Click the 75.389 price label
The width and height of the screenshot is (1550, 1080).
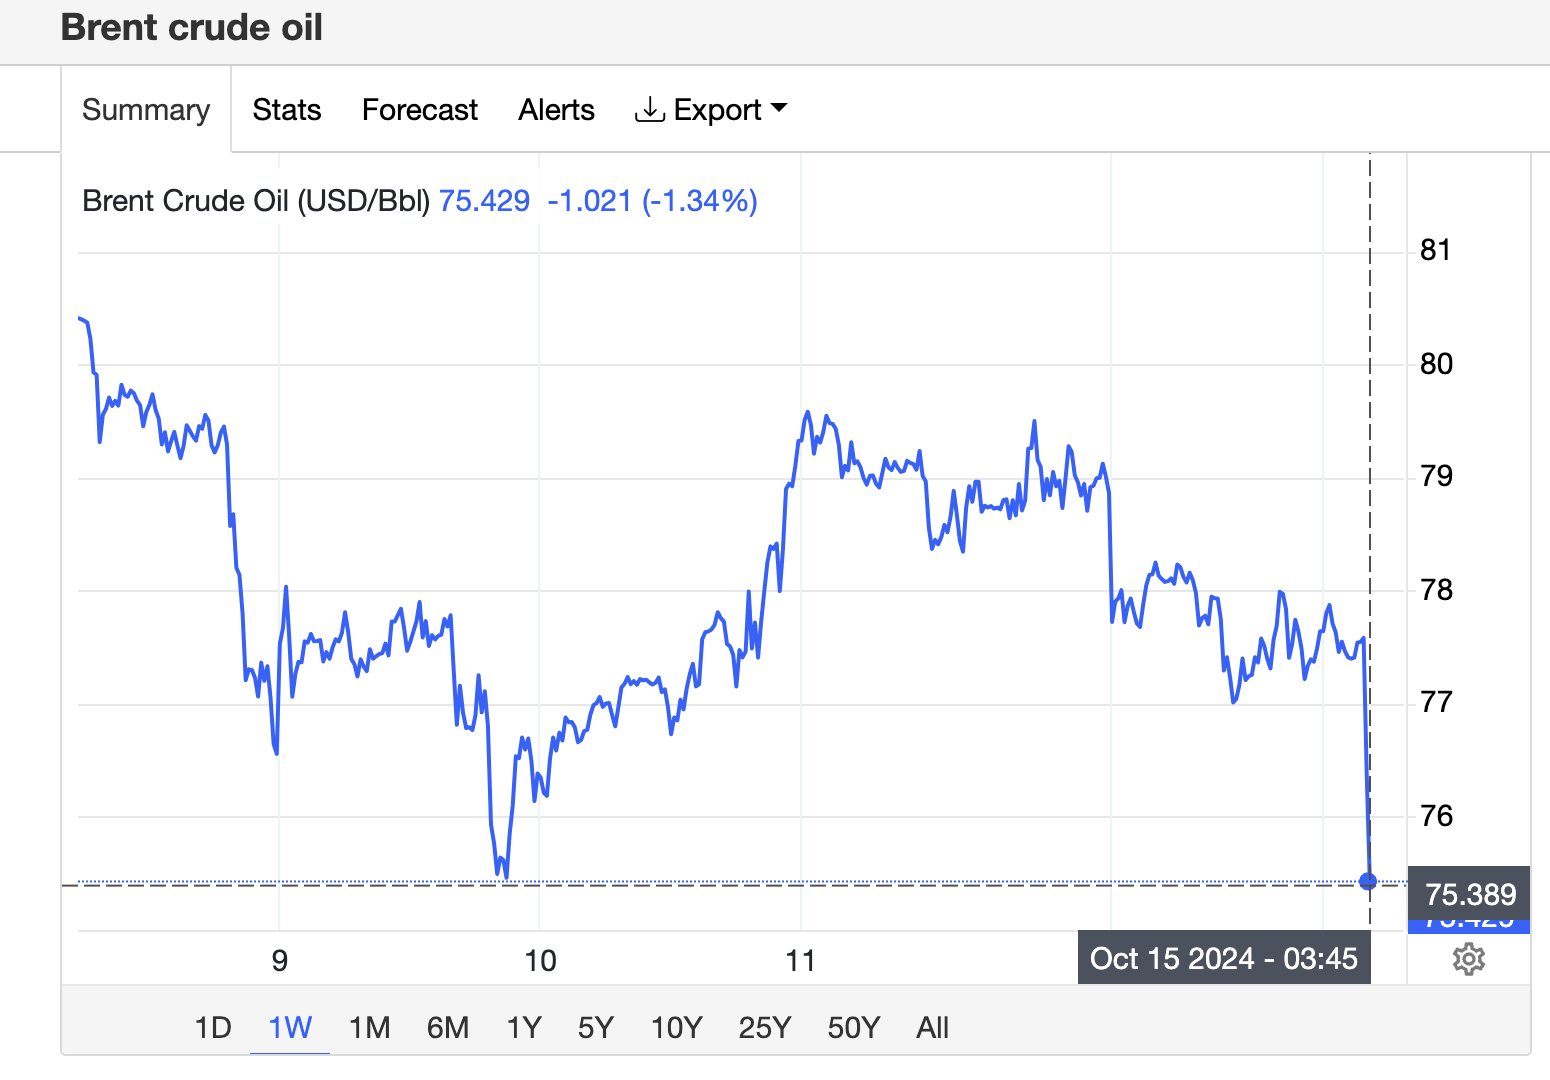point(1469,893)
